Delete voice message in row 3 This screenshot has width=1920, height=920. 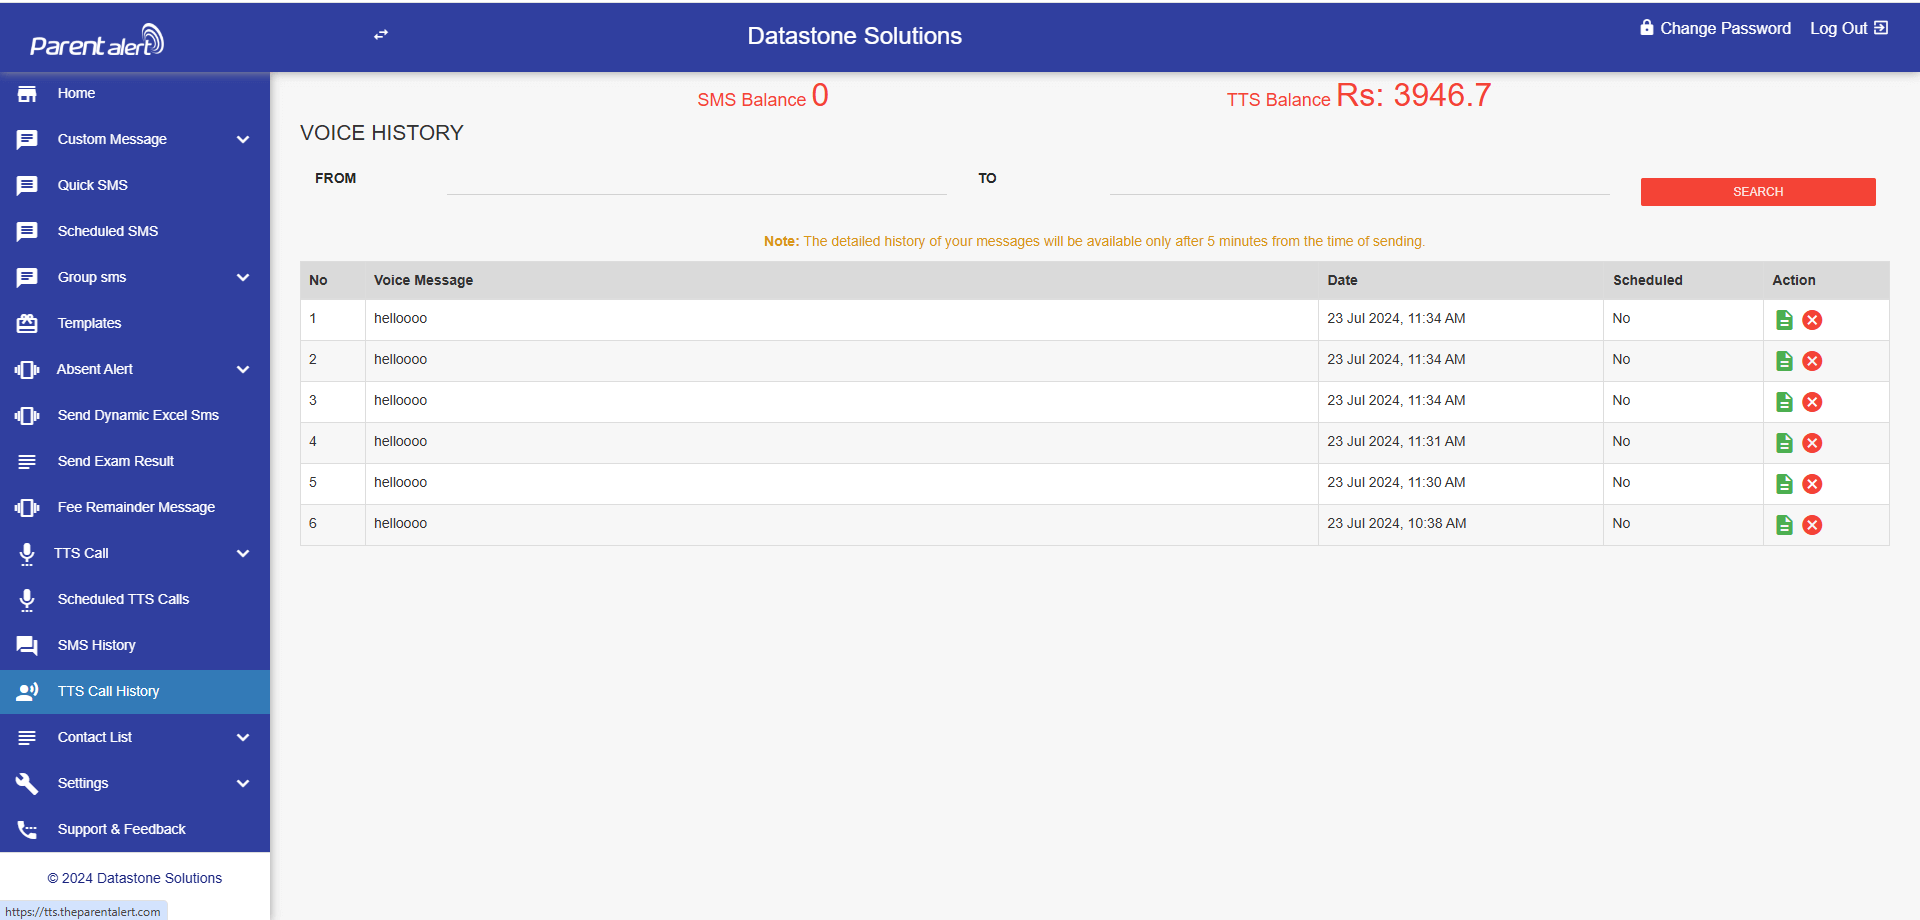(x=1812, y=402)
